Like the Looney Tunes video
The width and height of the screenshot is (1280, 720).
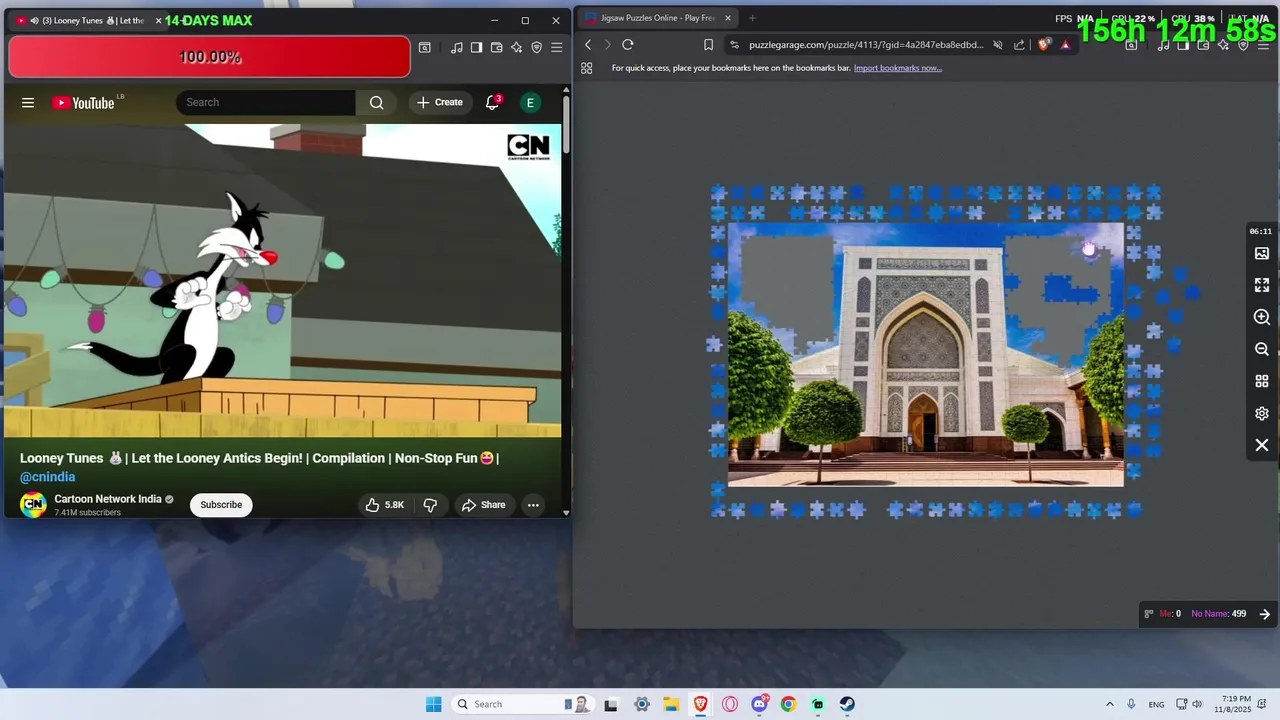(384, 505)
